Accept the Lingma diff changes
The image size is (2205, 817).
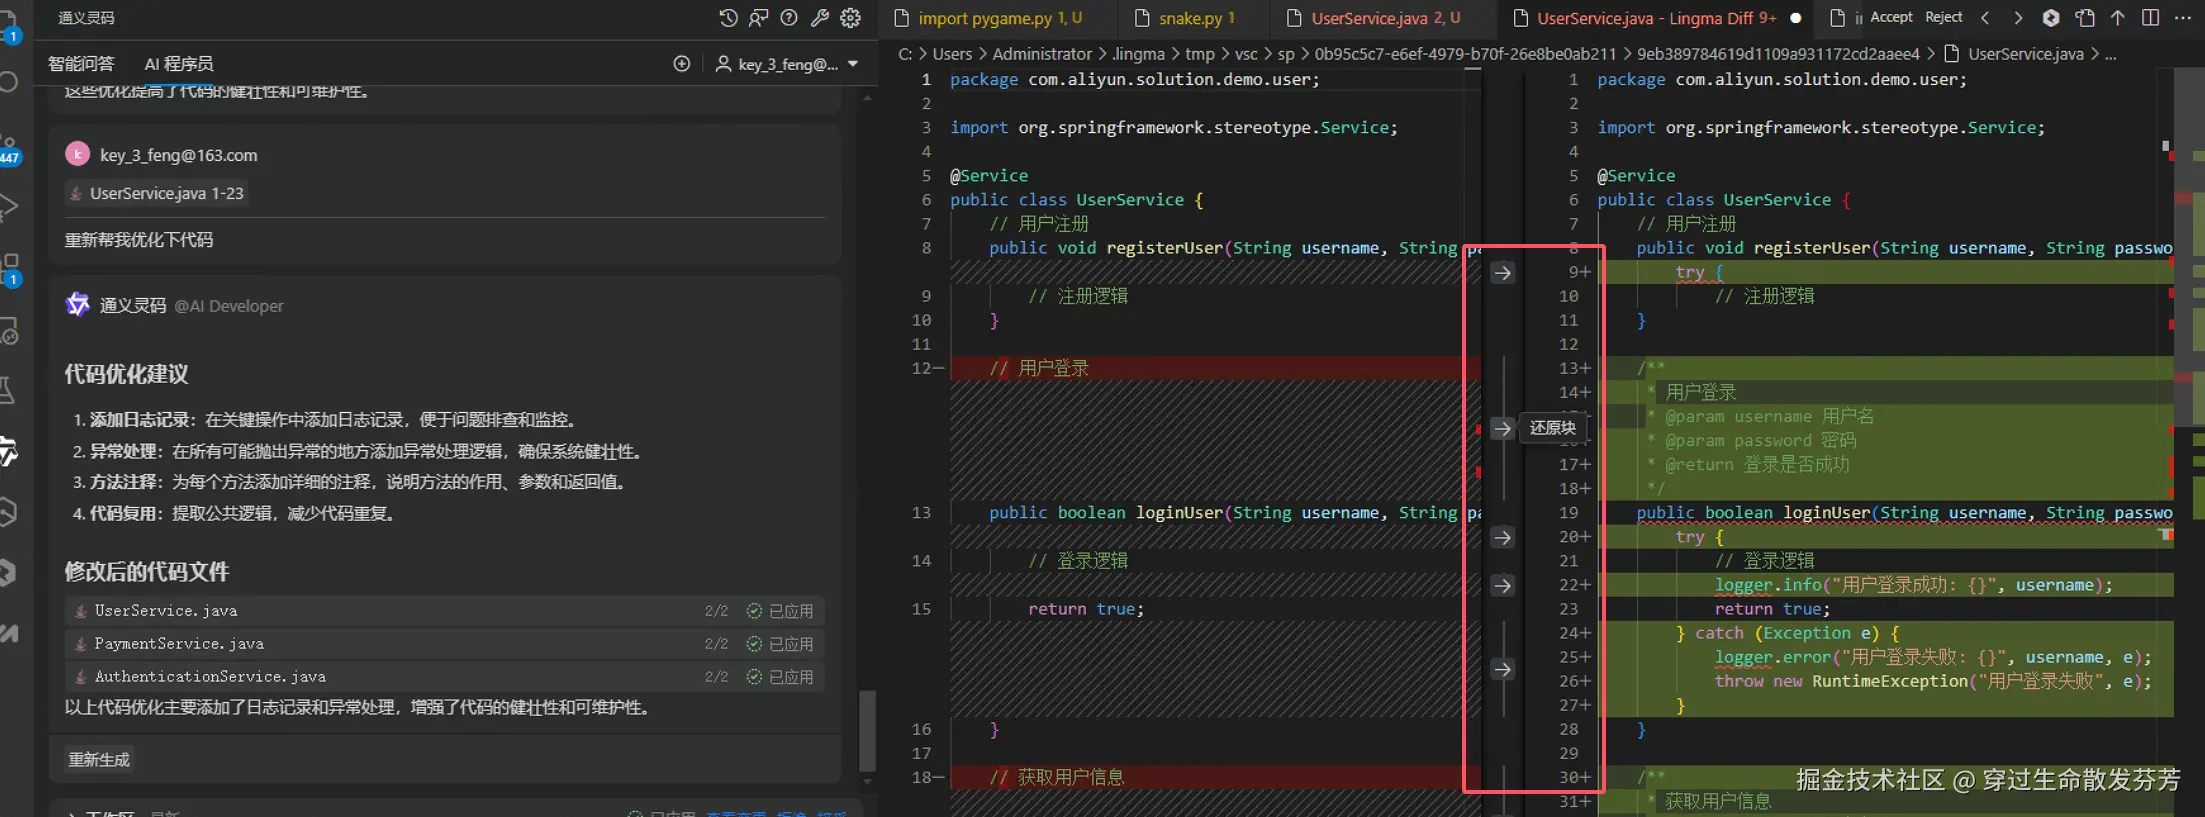(x=1891, y=17)
